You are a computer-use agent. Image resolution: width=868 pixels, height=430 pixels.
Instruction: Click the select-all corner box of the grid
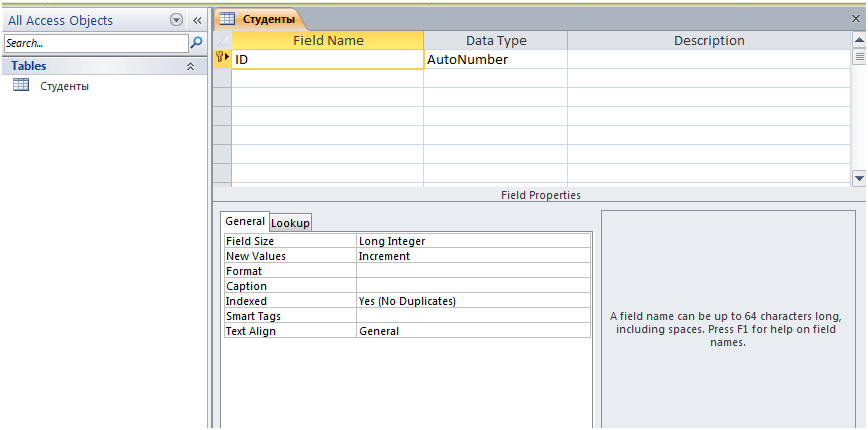click(x=222, y=40)
